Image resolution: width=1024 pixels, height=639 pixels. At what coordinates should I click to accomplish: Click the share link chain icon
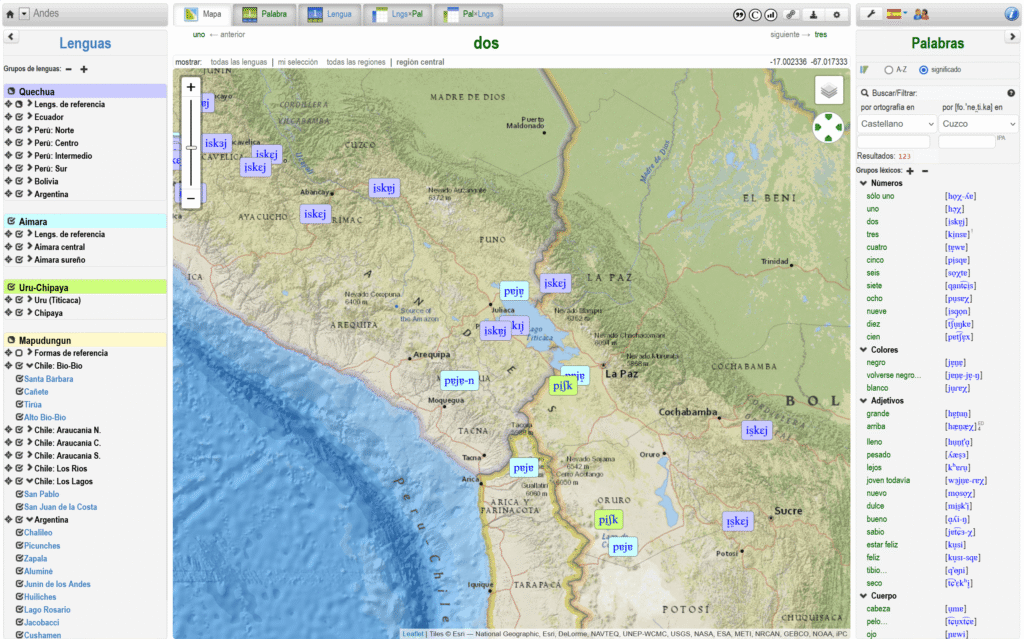[791, 14]
